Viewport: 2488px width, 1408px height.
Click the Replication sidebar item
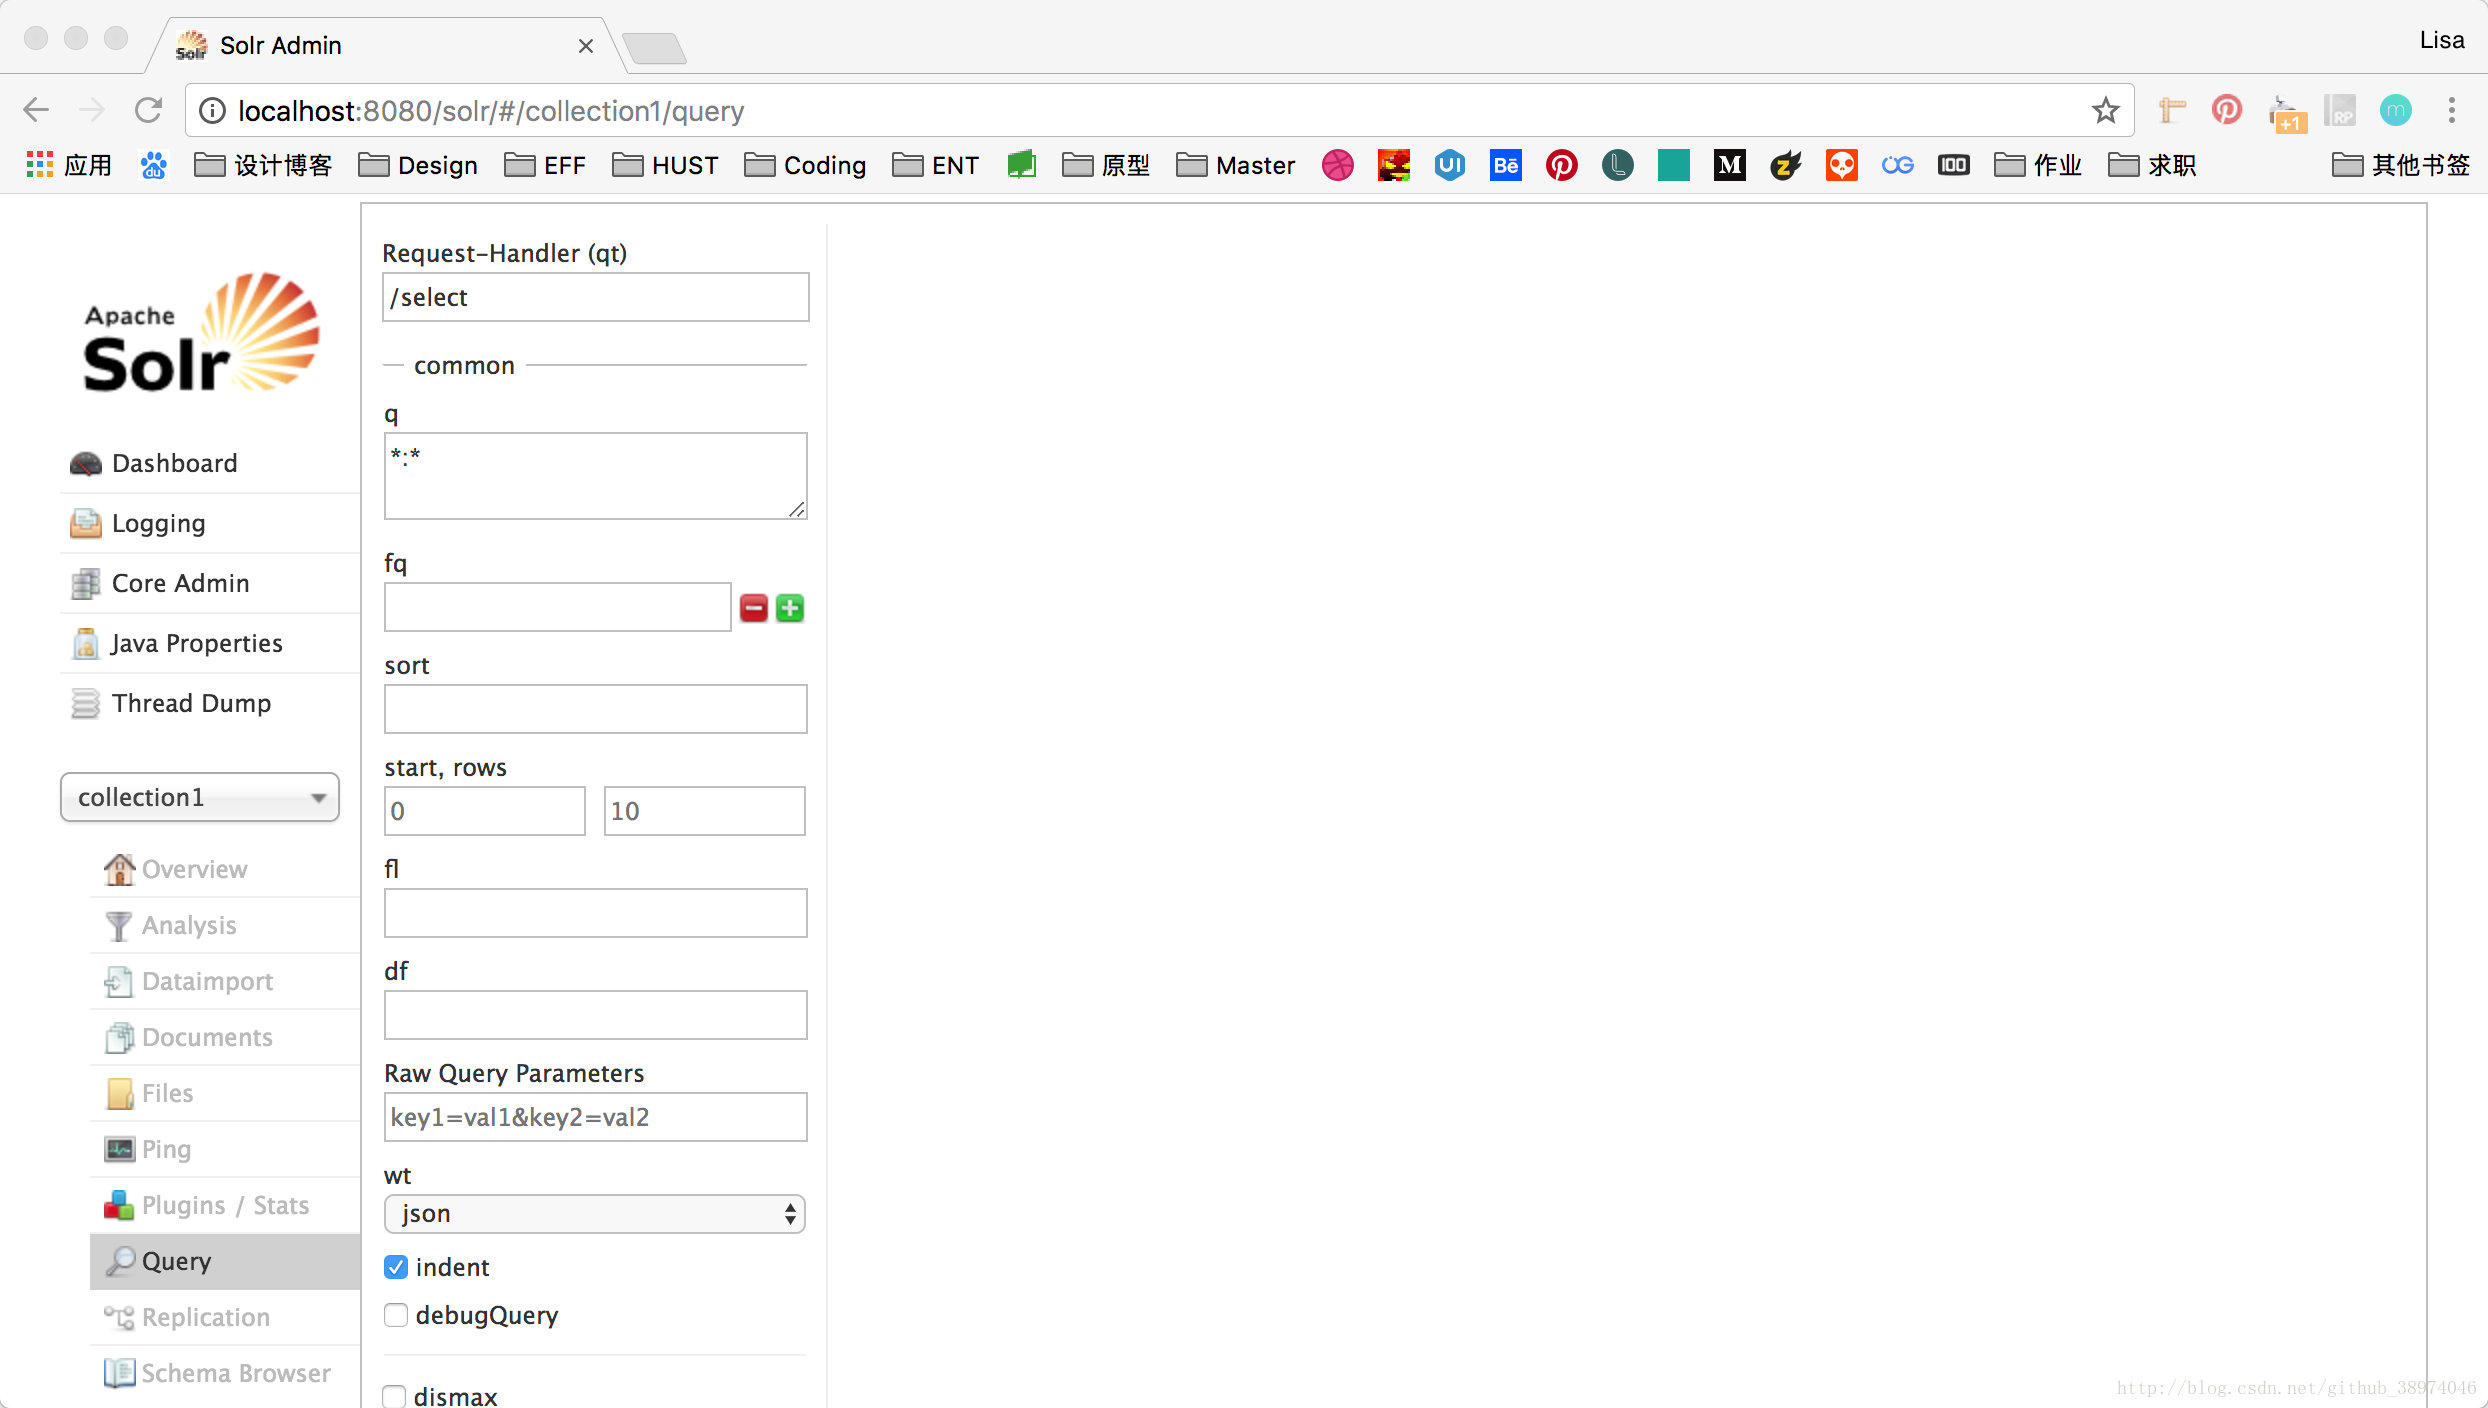205,1317
